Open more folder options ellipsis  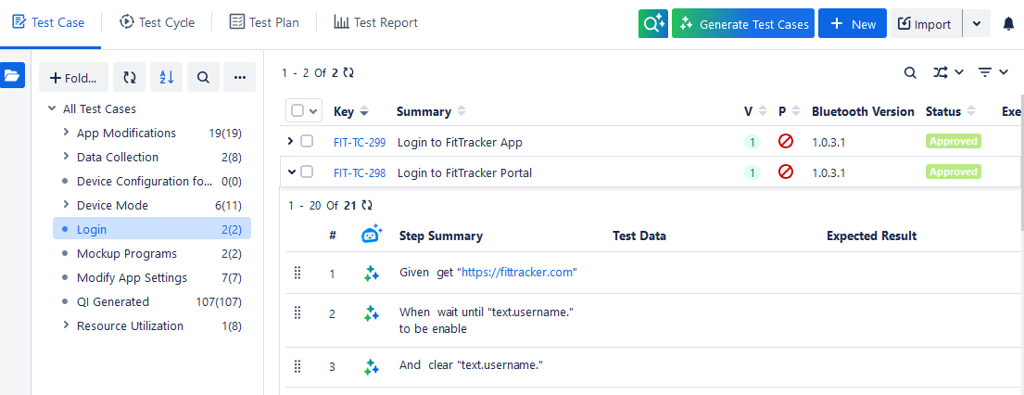pos(240,78)
